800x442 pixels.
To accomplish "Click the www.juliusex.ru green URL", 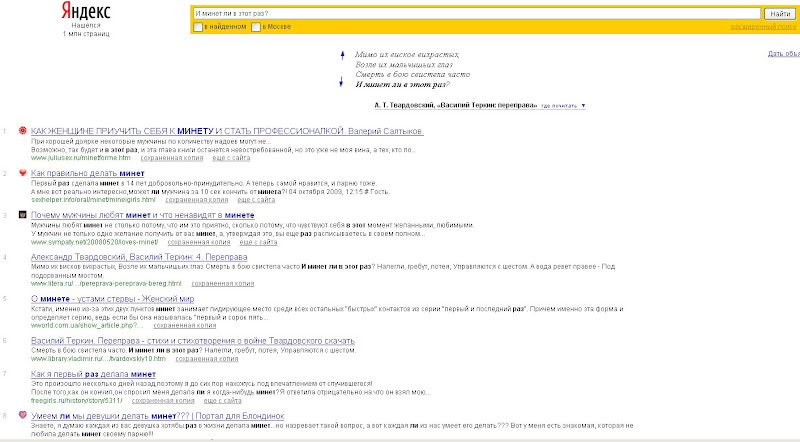I will coord(81,158).
